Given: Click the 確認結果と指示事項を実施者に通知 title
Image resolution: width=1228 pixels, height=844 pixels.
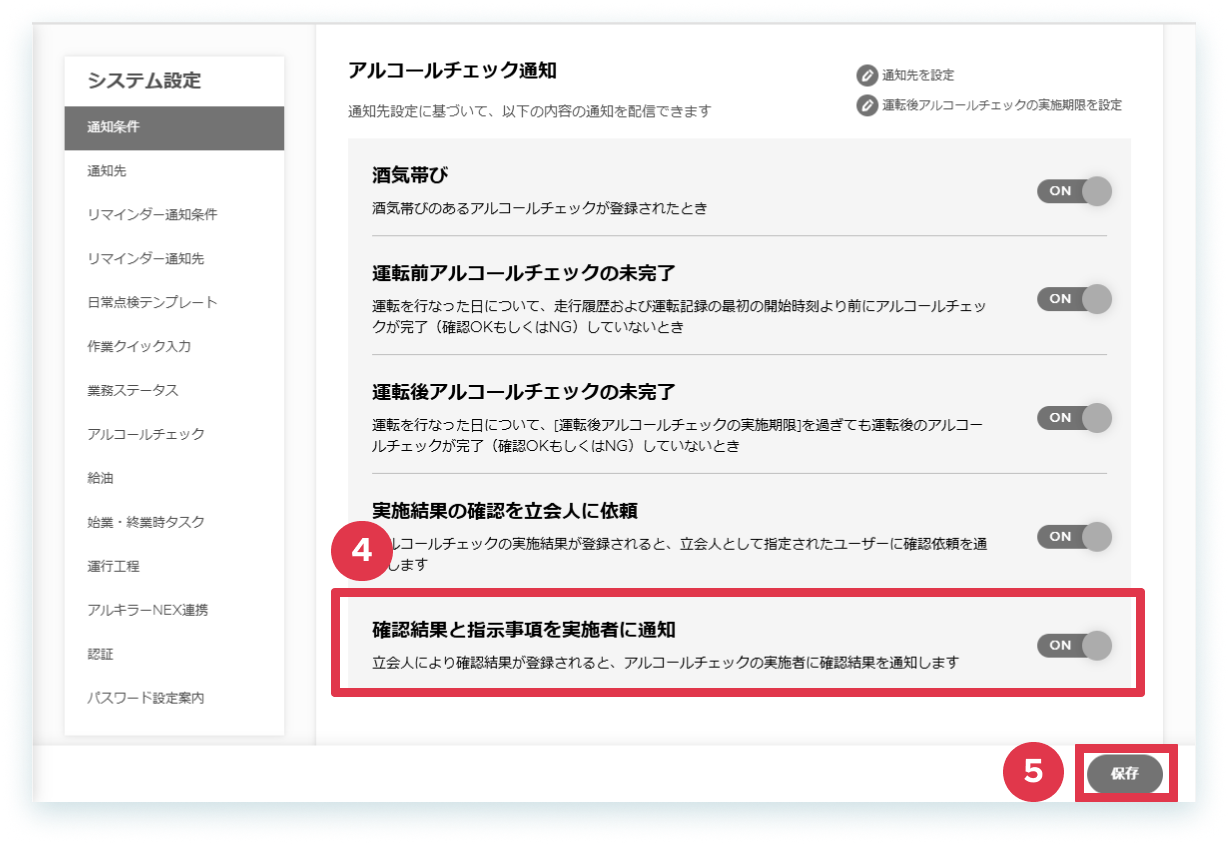Looking at the screenshot, I should [x=524, y=630].
